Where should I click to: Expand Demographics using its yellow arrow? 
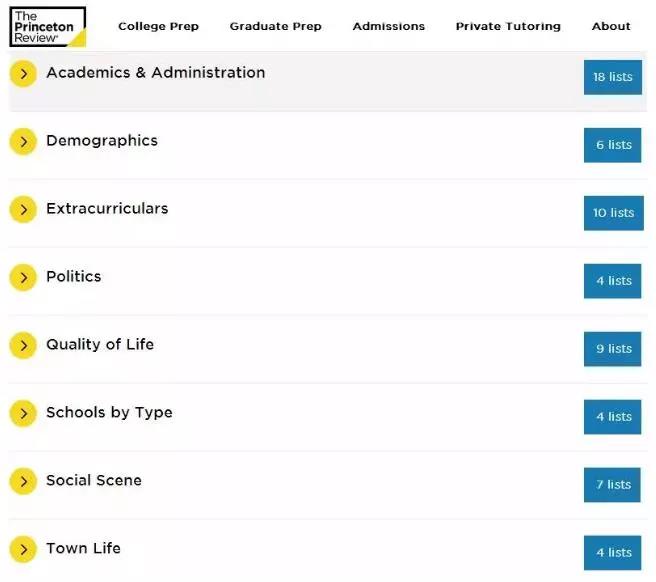point(23,142)
